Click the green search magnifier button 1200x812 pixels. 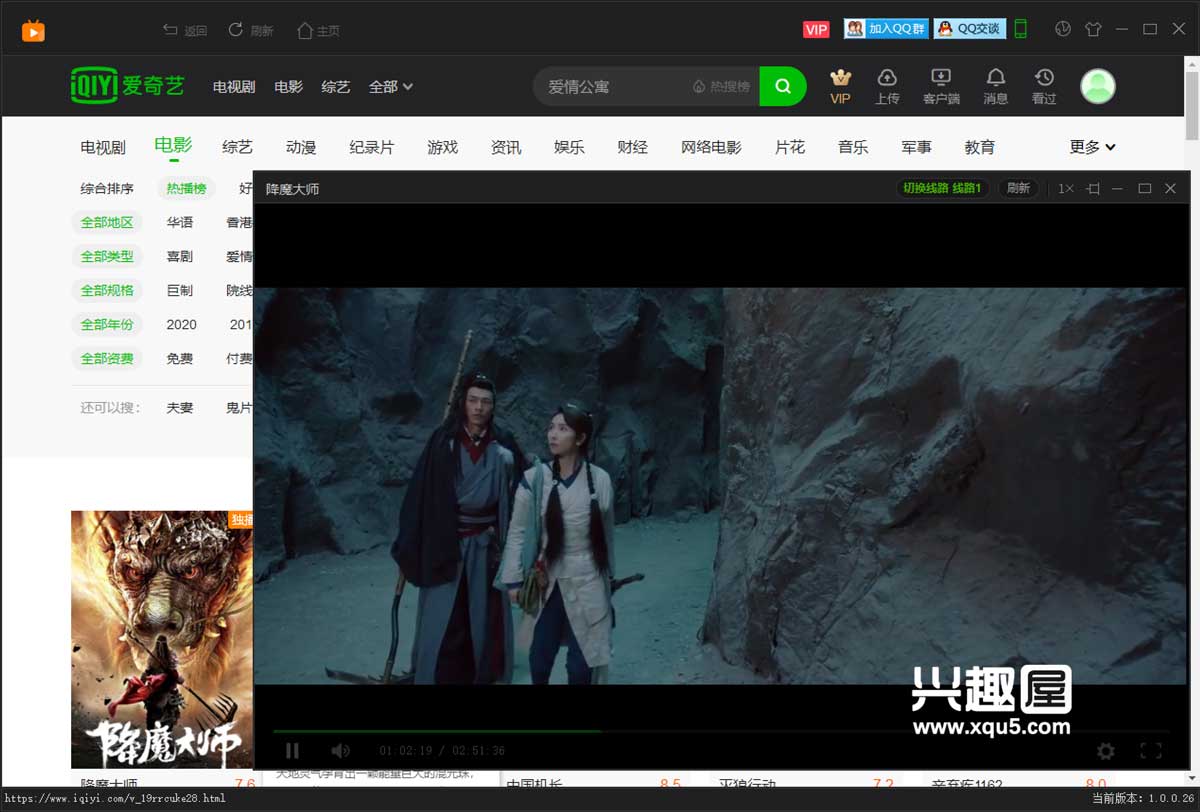point(783,87)
